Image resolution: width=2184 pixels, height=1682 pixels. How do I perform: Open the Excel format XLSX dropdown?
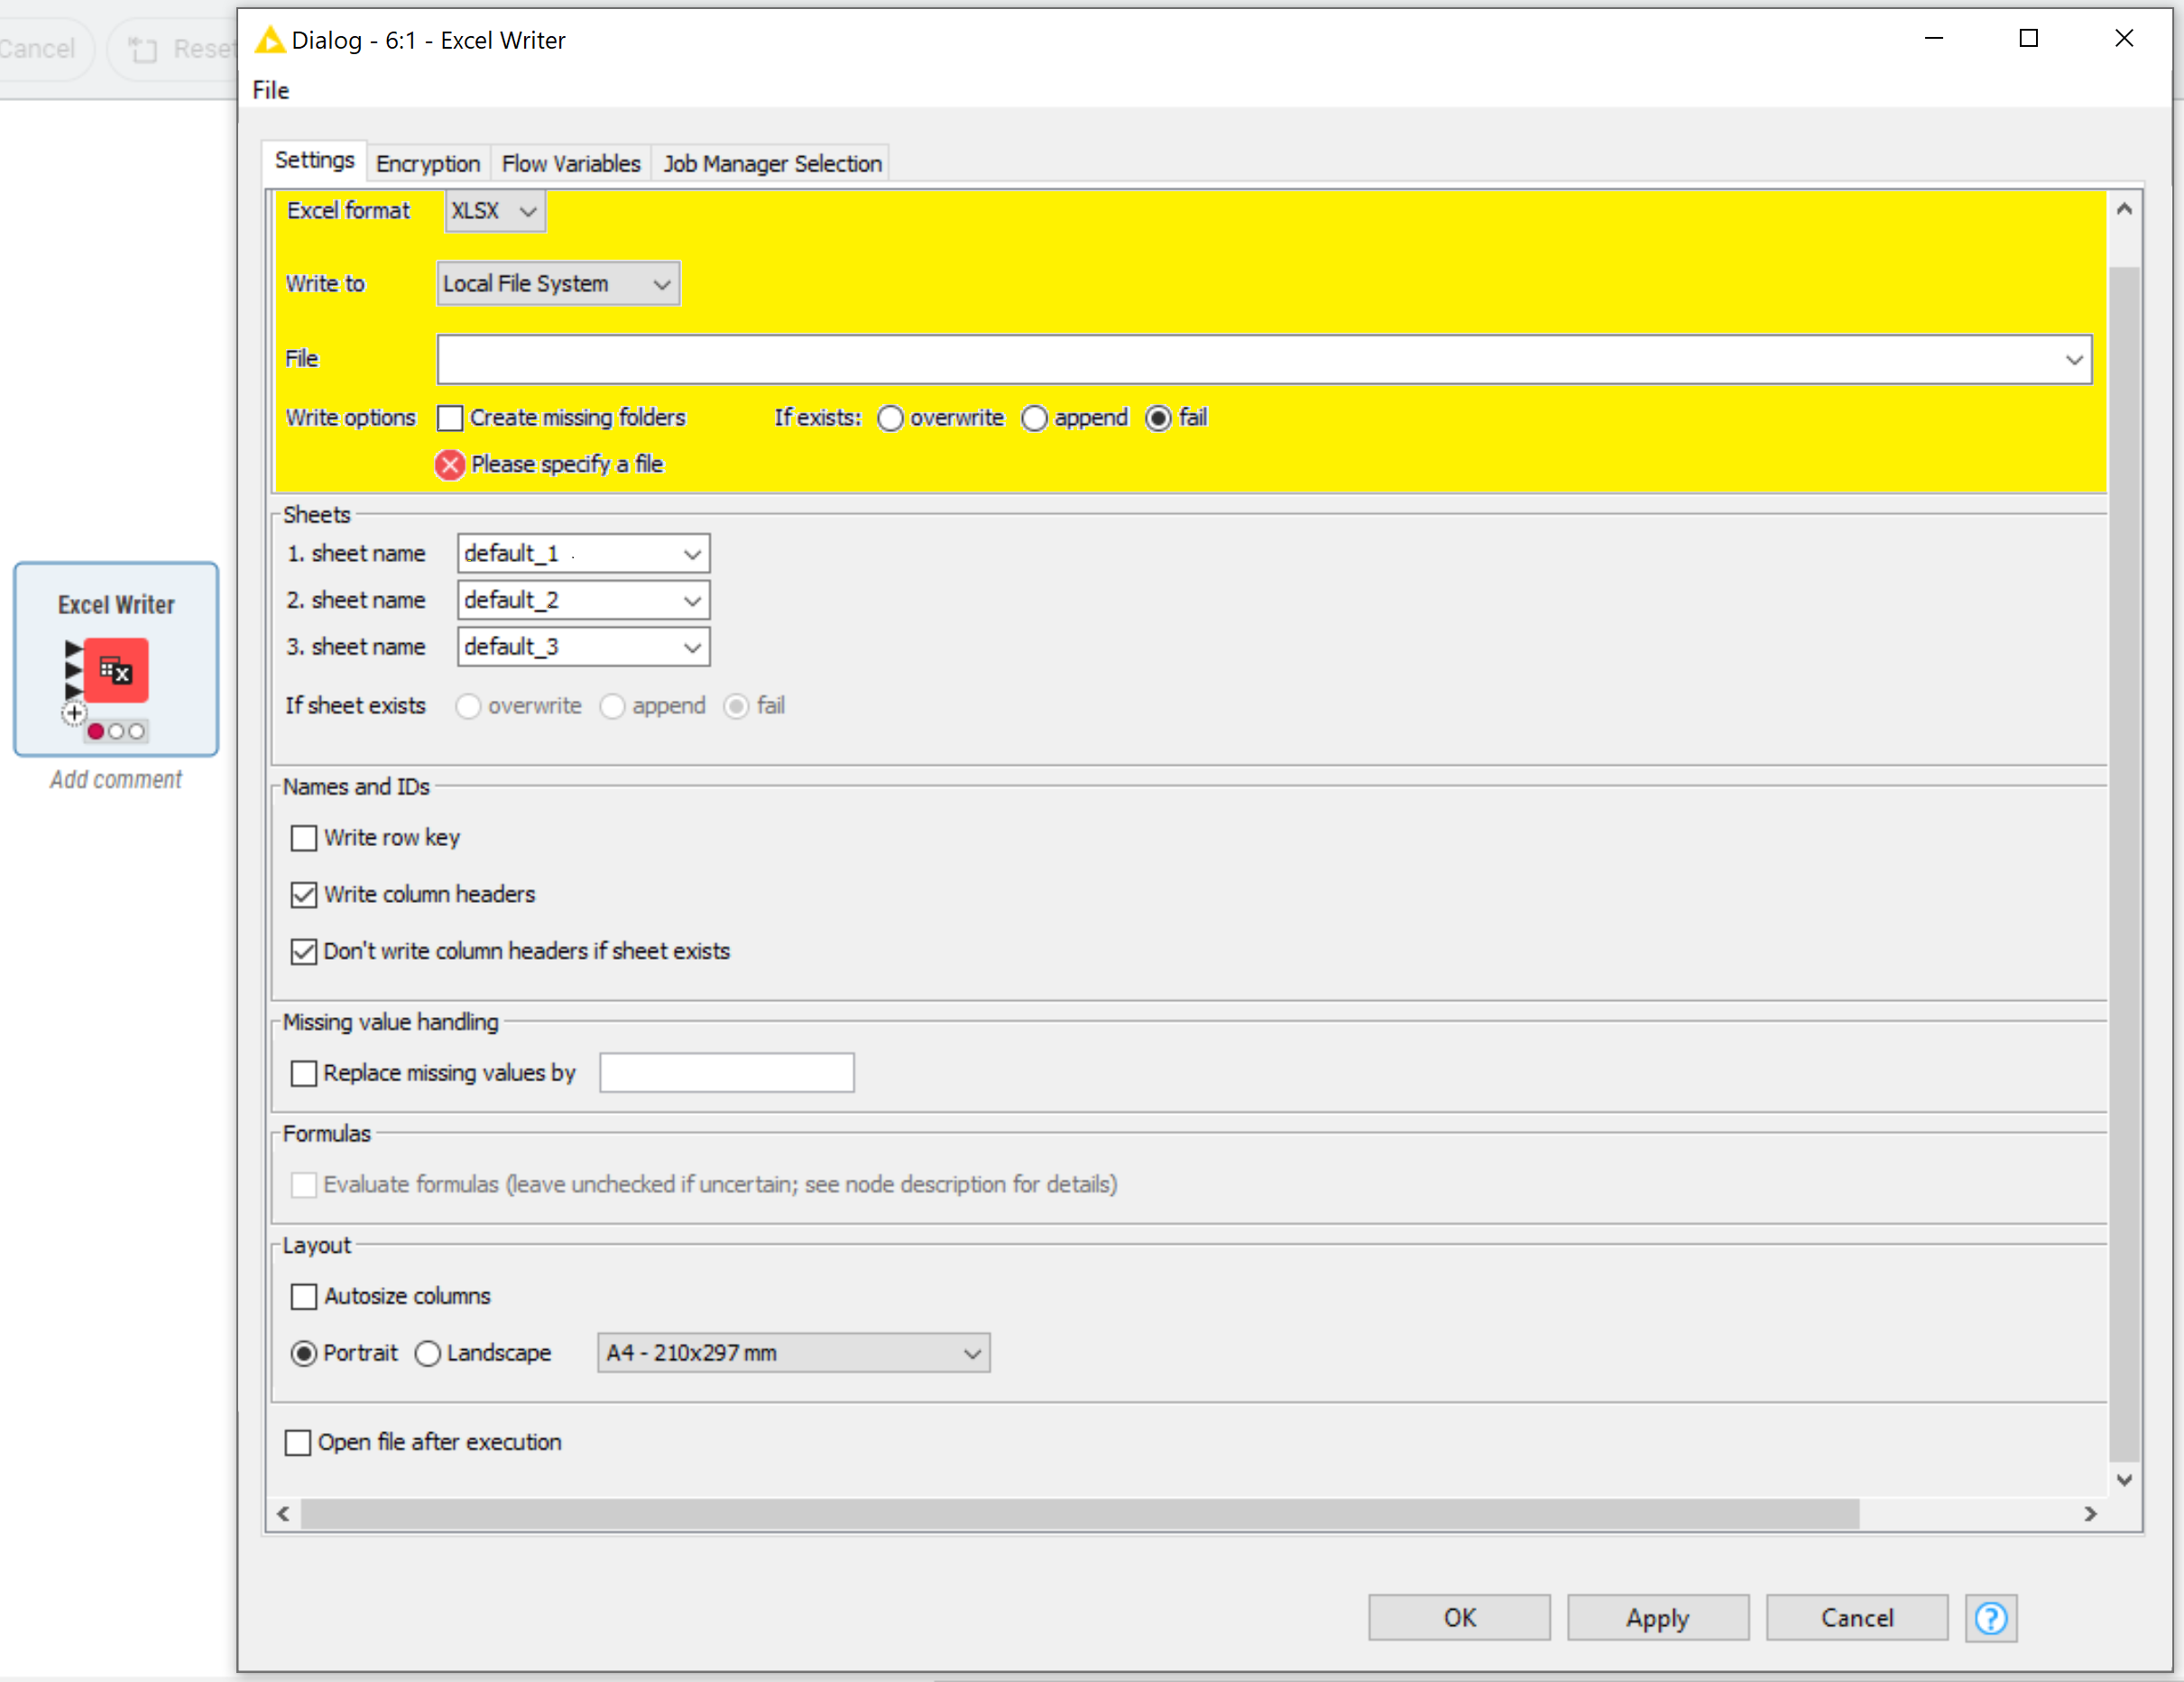[495, 211]
